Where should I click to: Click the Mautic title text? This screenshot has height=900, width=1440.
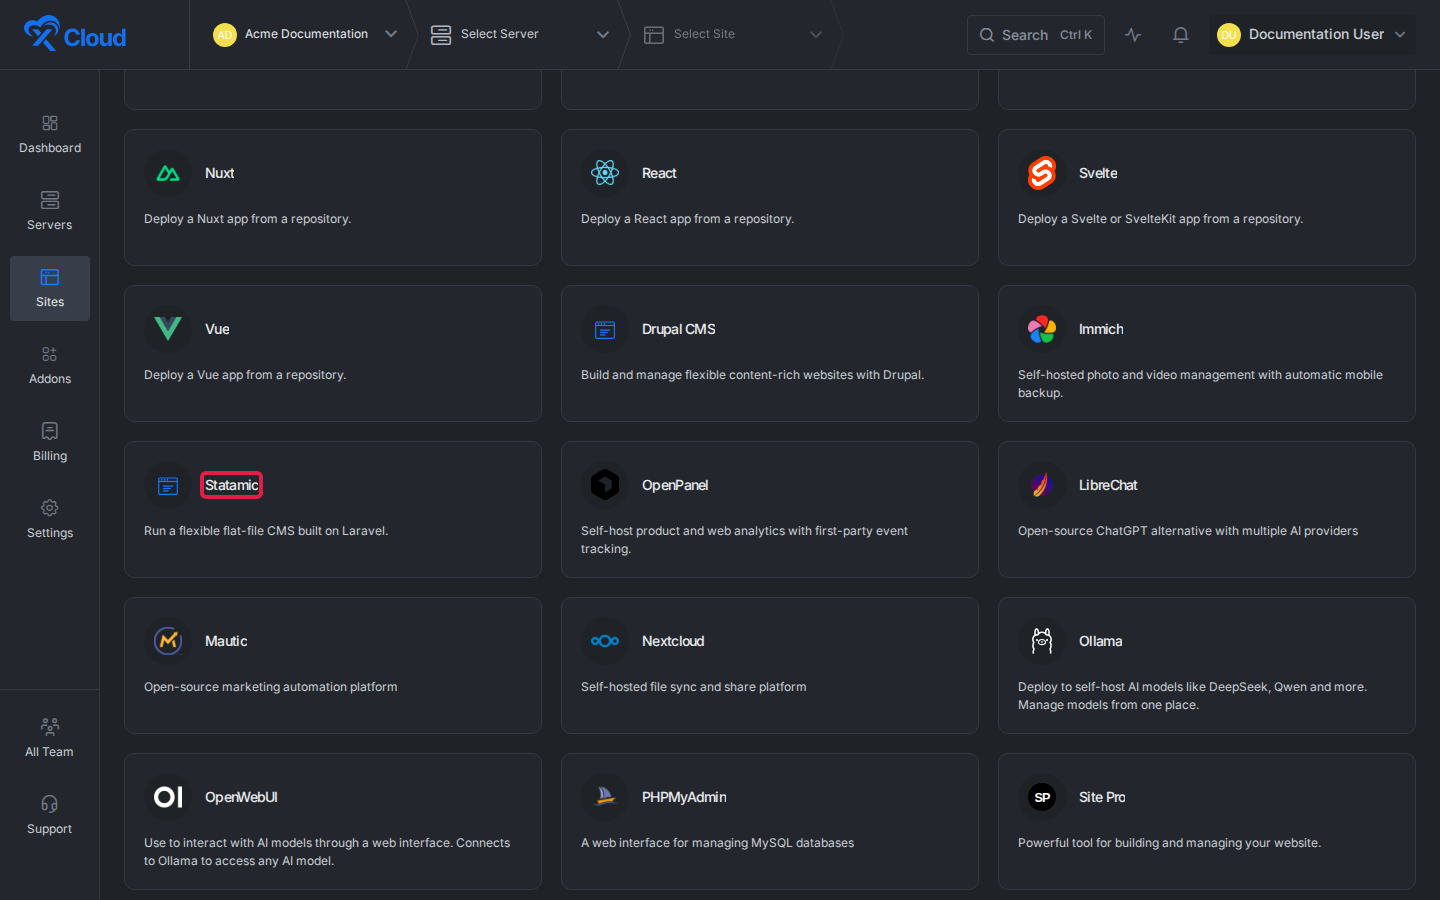point(226,641)
